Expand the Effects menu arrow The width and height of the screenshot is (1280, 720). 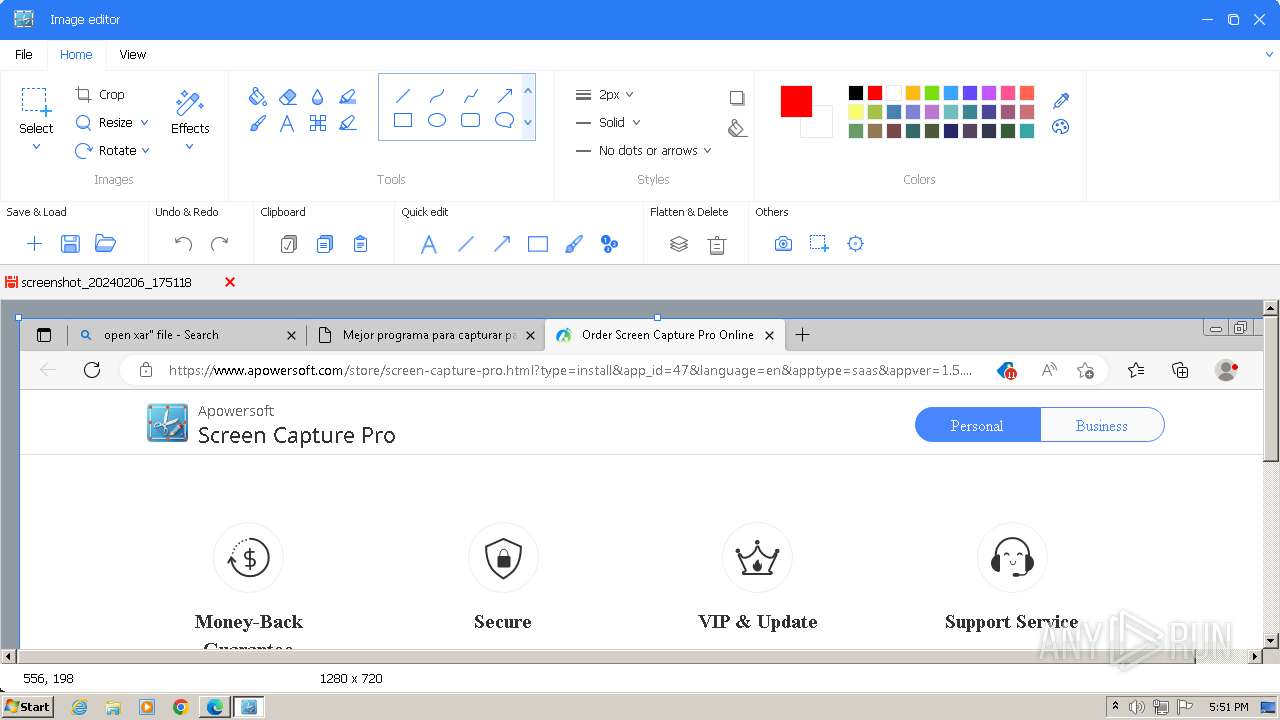point(189,147)
